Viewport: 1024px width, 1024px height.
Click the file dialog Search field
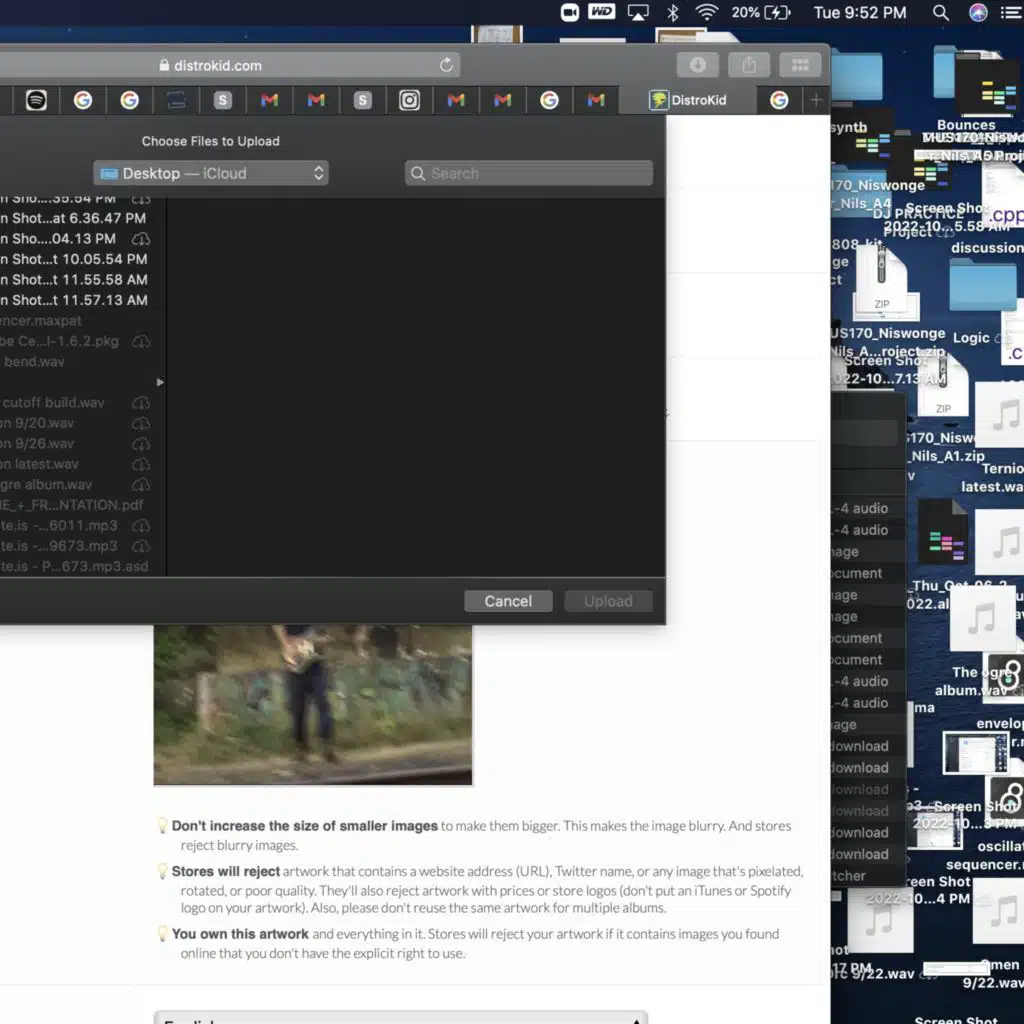point(529,173)
